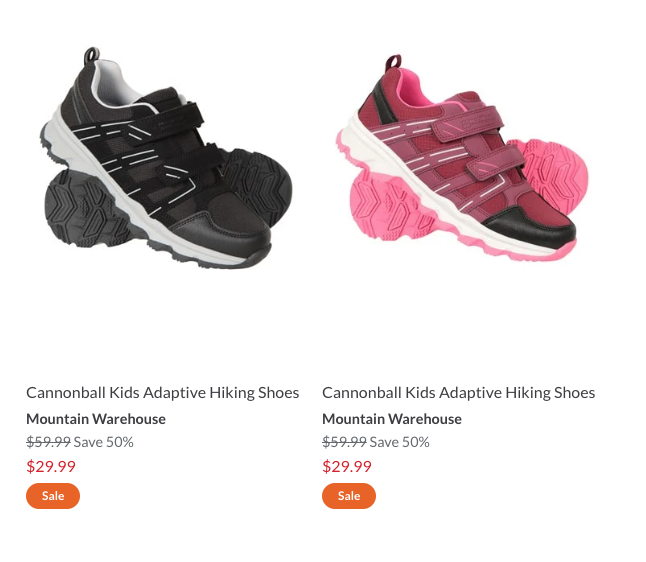Image resolution: width=646 pixels, height=562 pixels.
Task: Click the crossed-out $59.99 under the black shoes
Action: (48, 442)
